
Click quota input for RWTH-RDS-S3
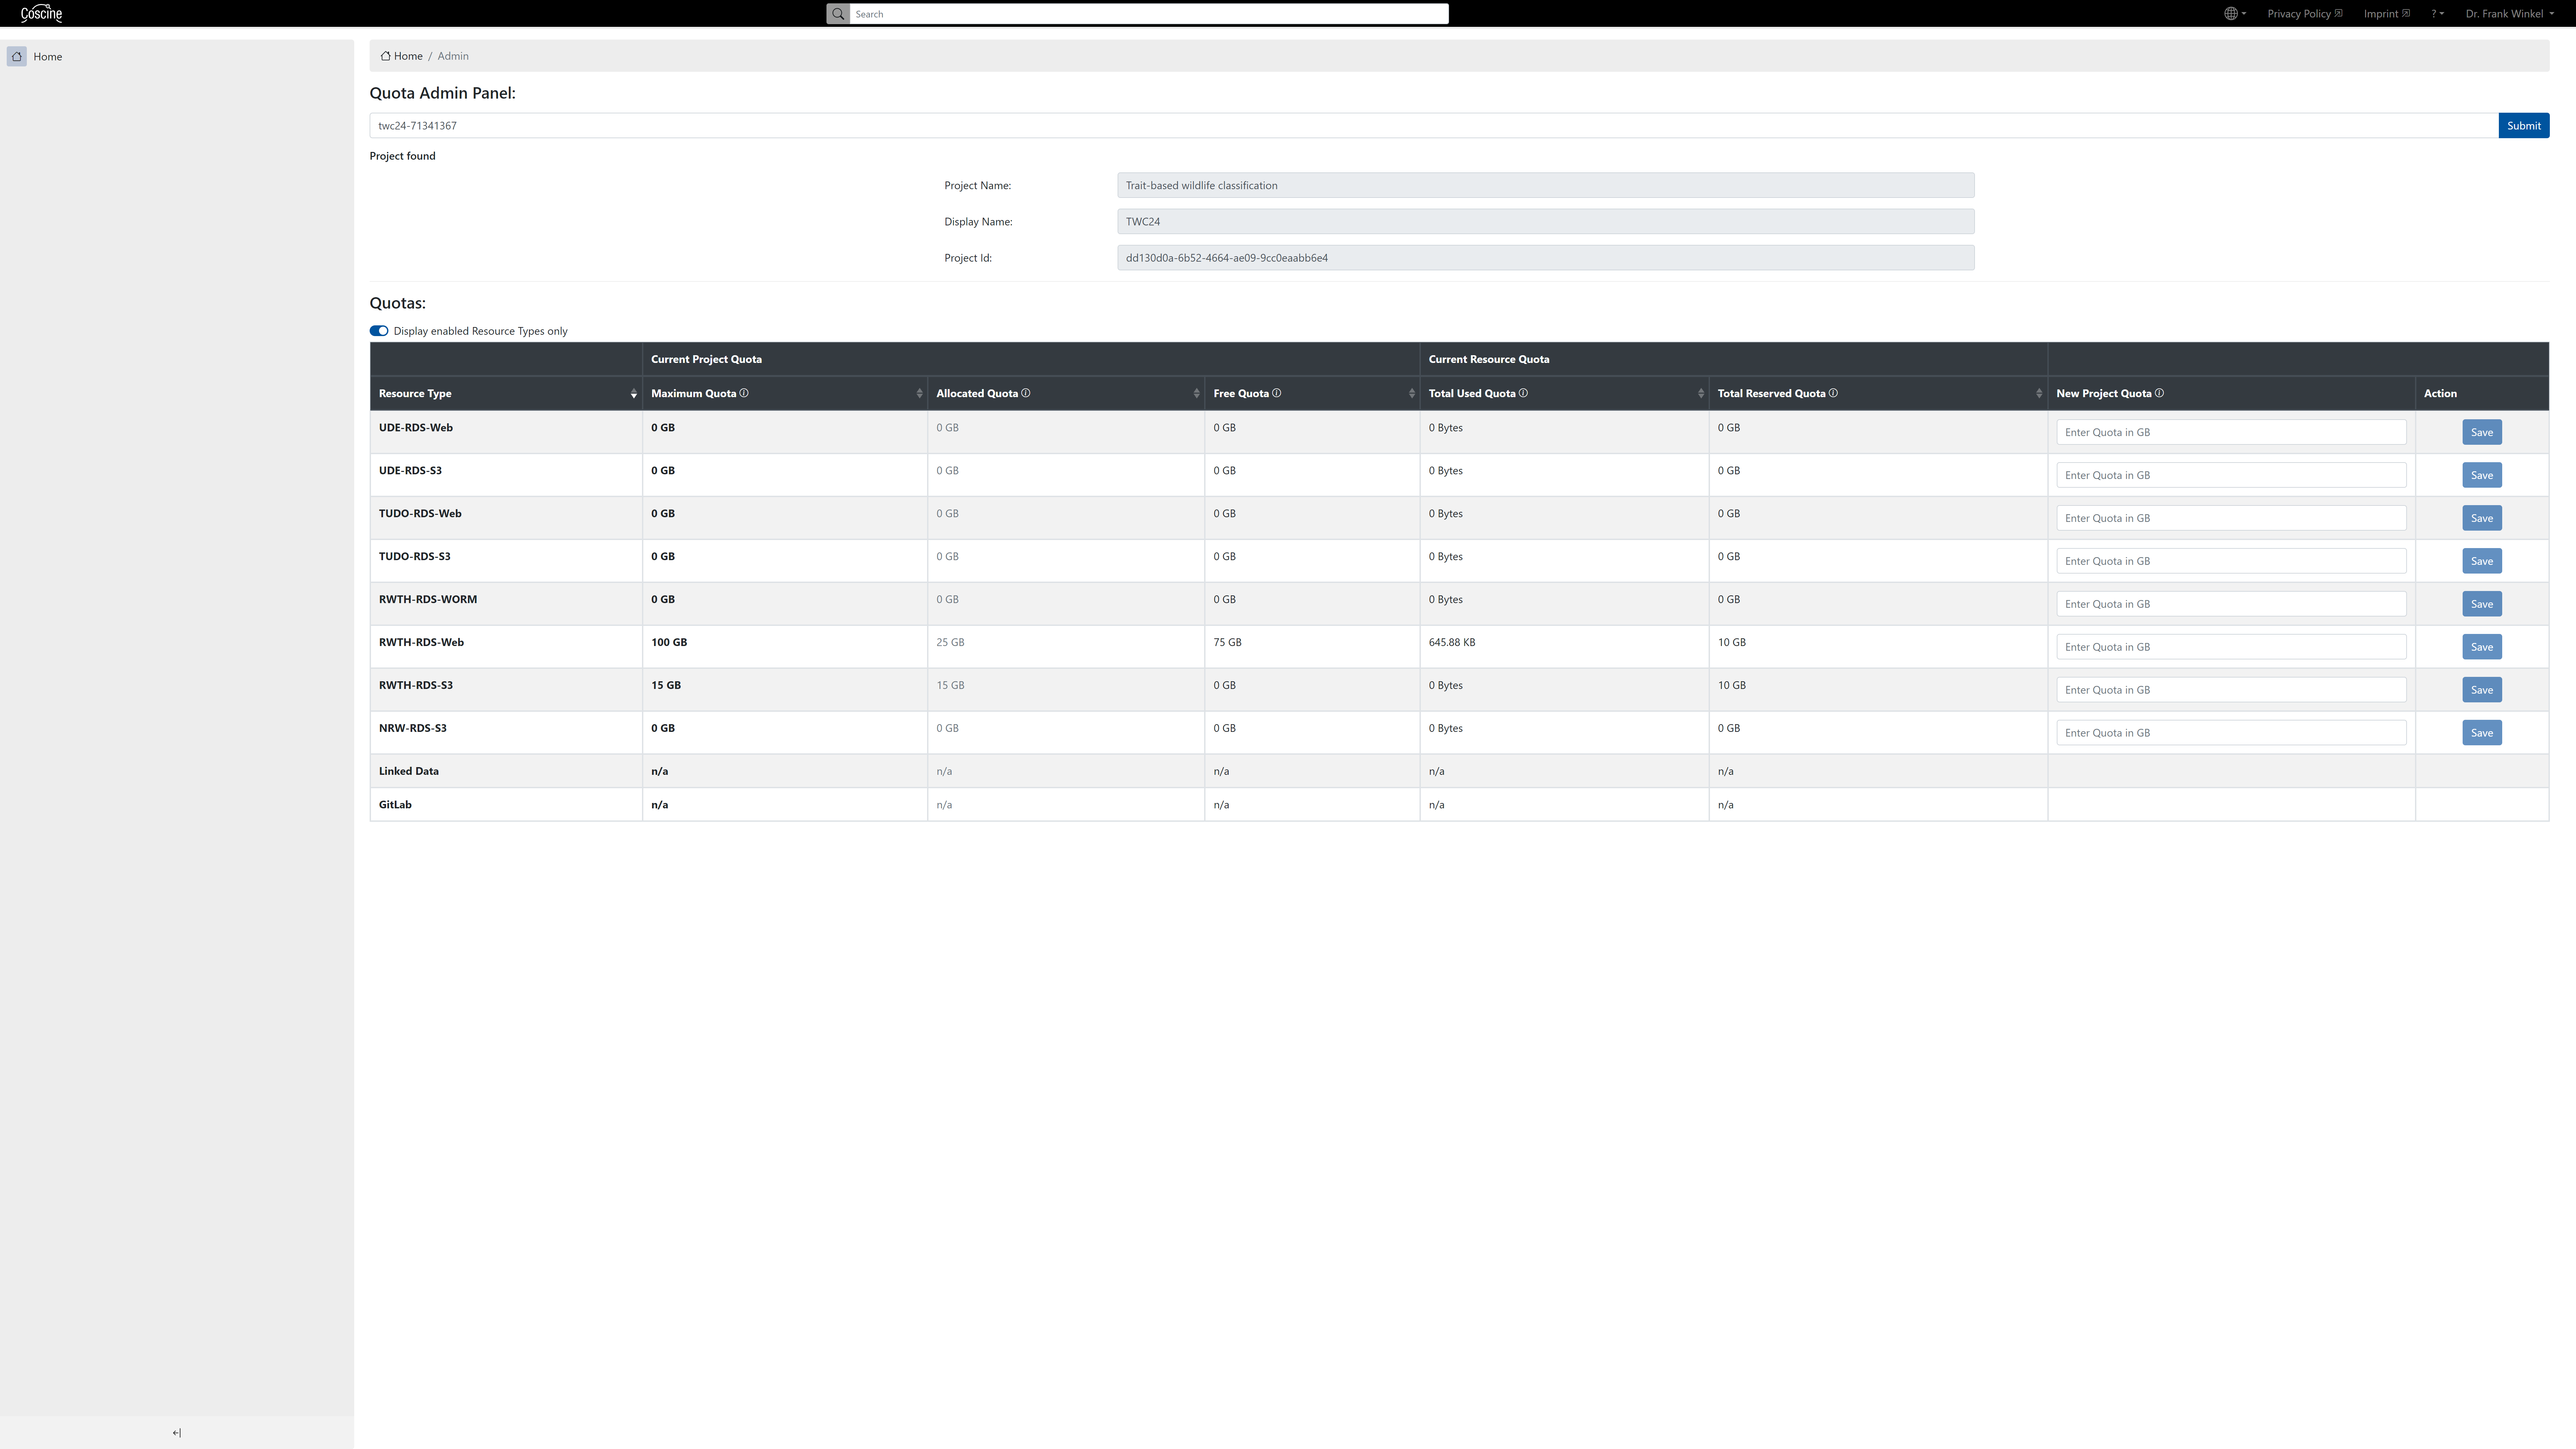point(2231,690)
